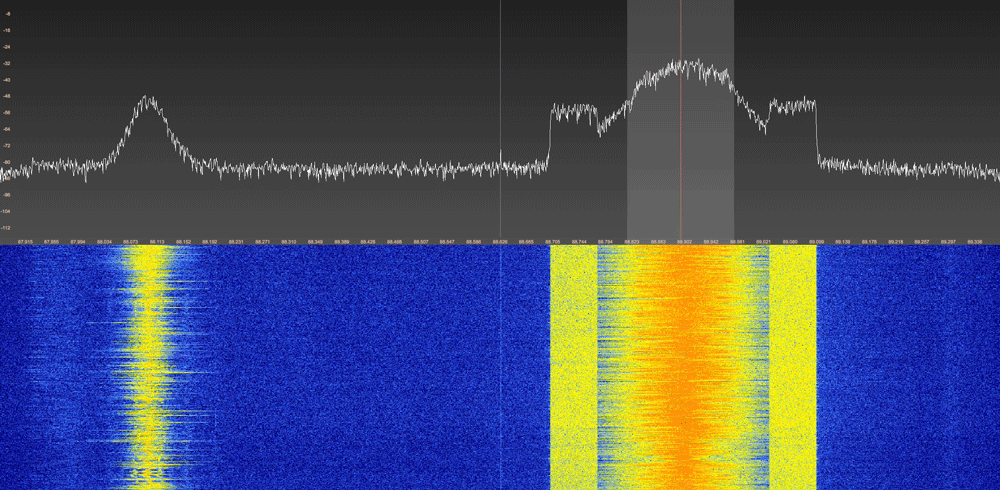The width and height of the screenshot is (1000, 490).
Task: Click the right yellow sideband in waterfall
Action: [793, 370]
